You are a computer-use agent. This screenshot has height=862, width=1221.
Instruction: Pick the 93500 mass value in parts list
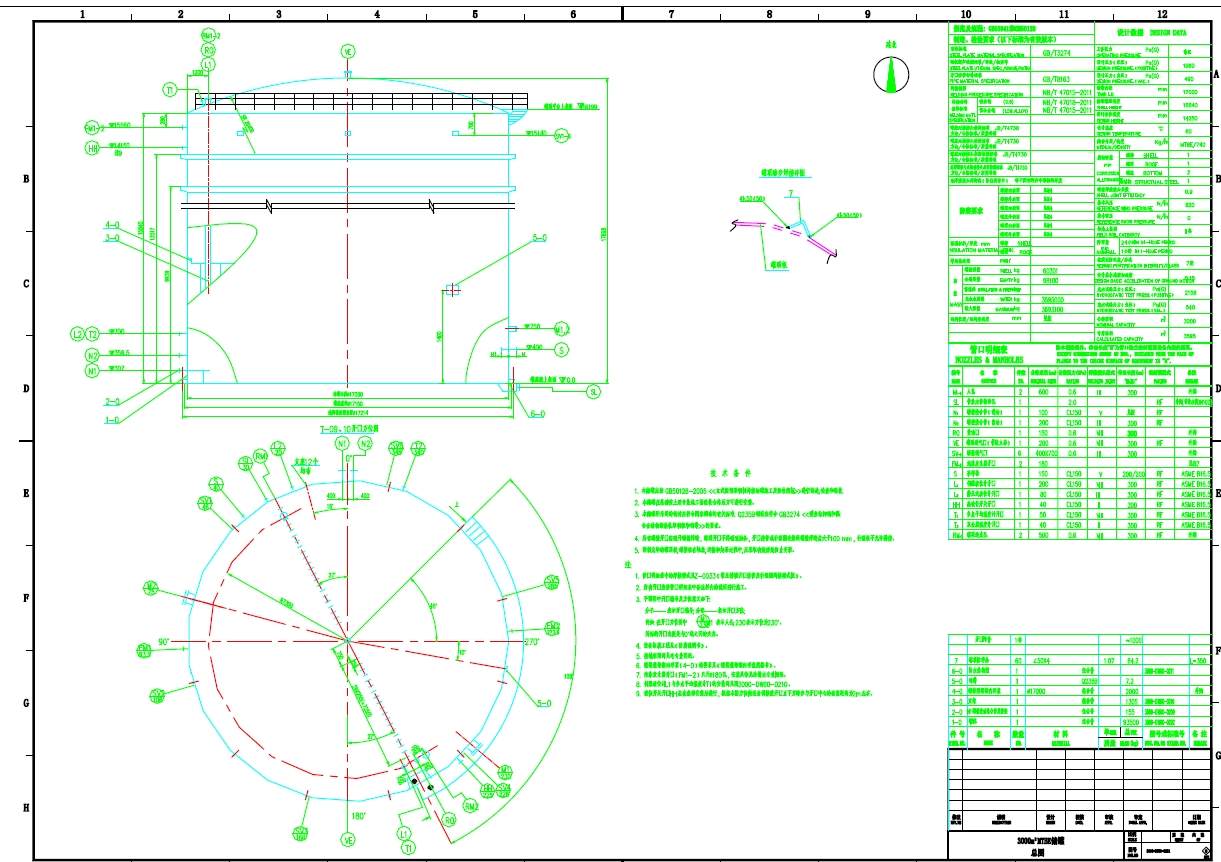pos(1132,720)
